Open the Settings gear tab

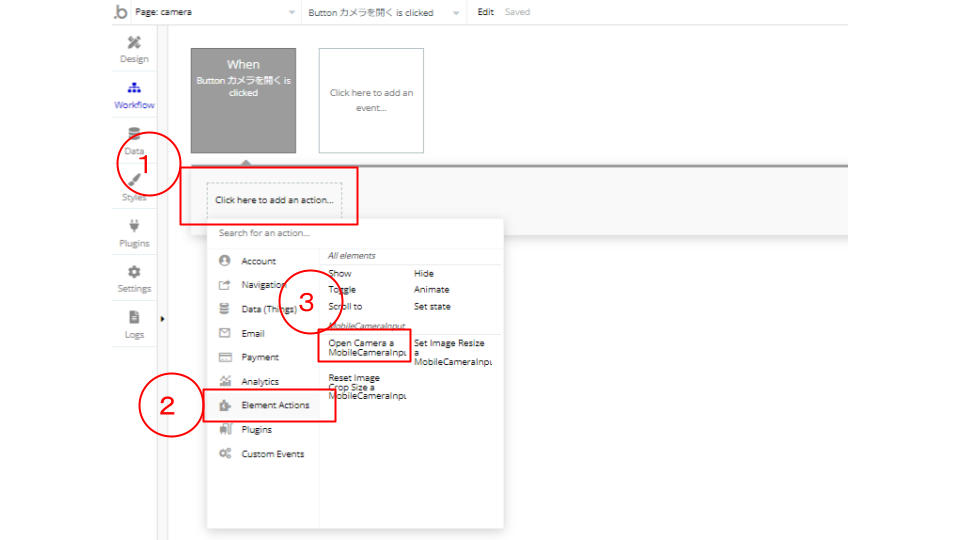tap(134, 279)
